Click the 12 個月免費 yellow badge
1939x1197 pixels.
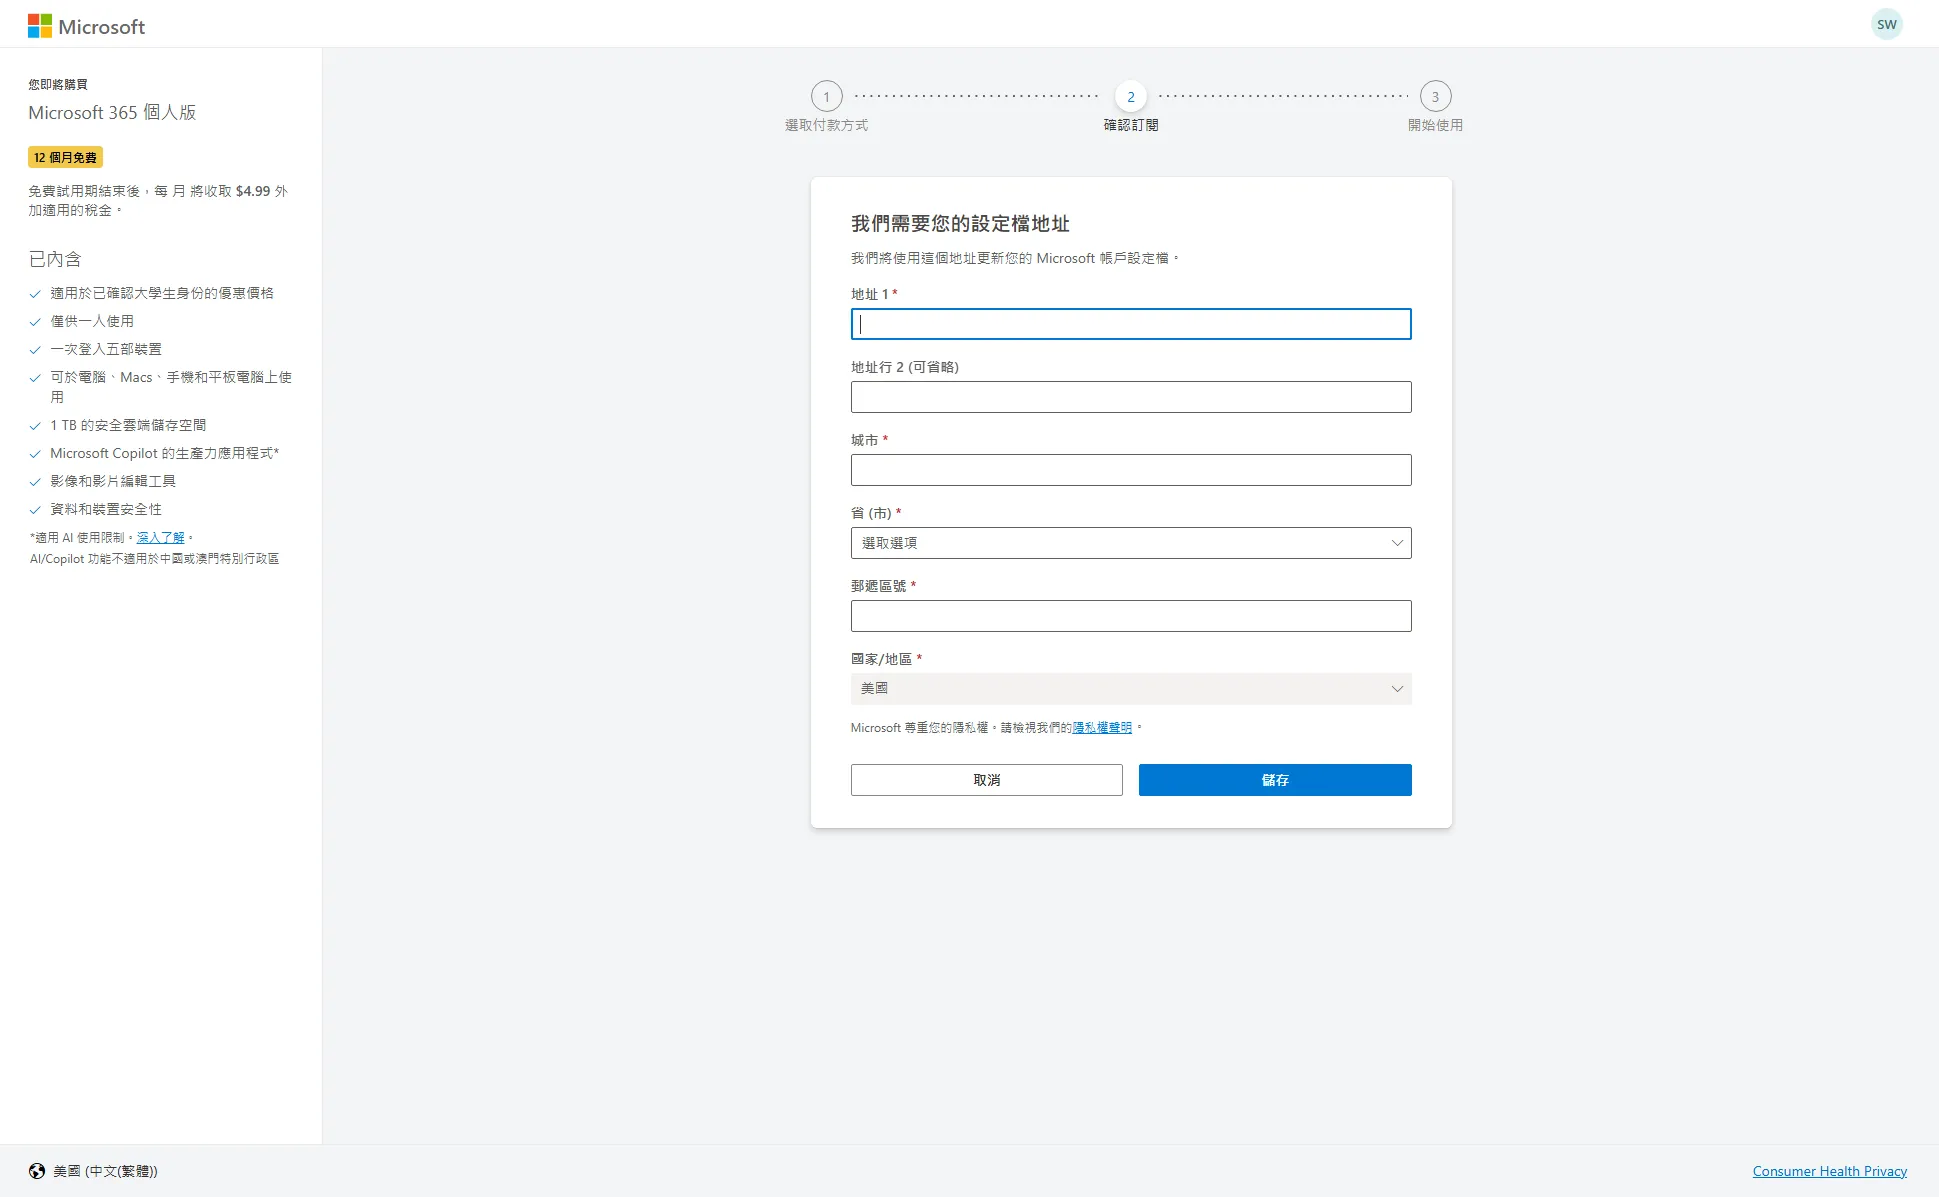point(65,157)
